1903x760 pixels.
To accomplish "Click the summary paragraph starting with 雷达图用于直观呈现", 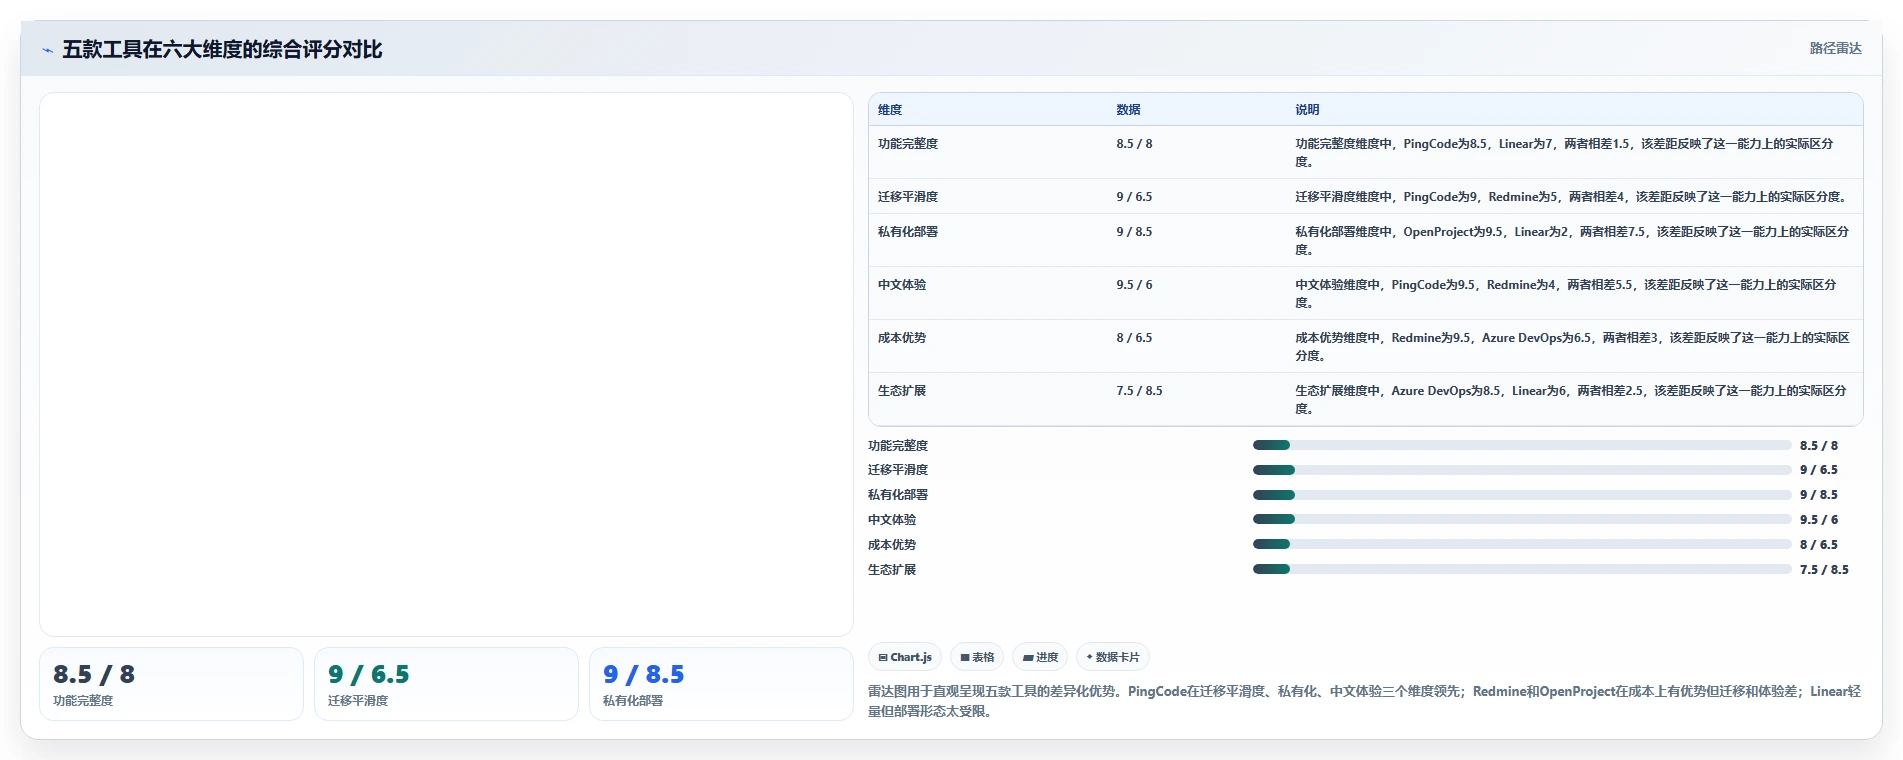I will (1364, 701).
